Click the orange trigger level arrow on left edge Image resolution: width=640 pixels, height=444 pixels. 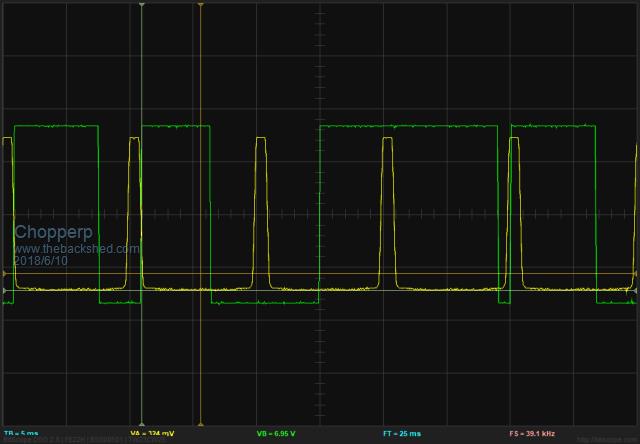pos(5,273)
